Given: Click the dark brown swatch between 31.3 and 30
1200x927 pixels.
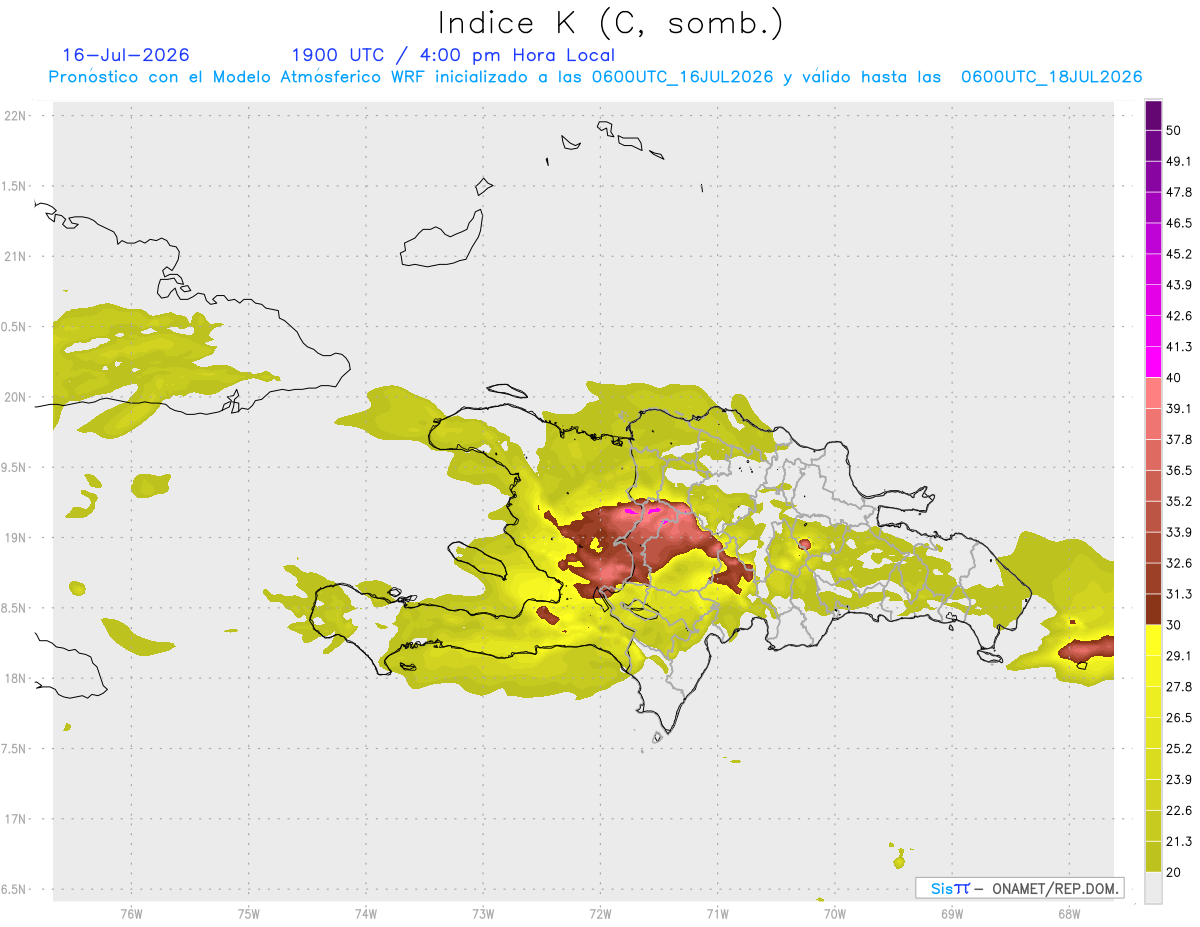Looking at the screenshot, I should (1154, 609).
